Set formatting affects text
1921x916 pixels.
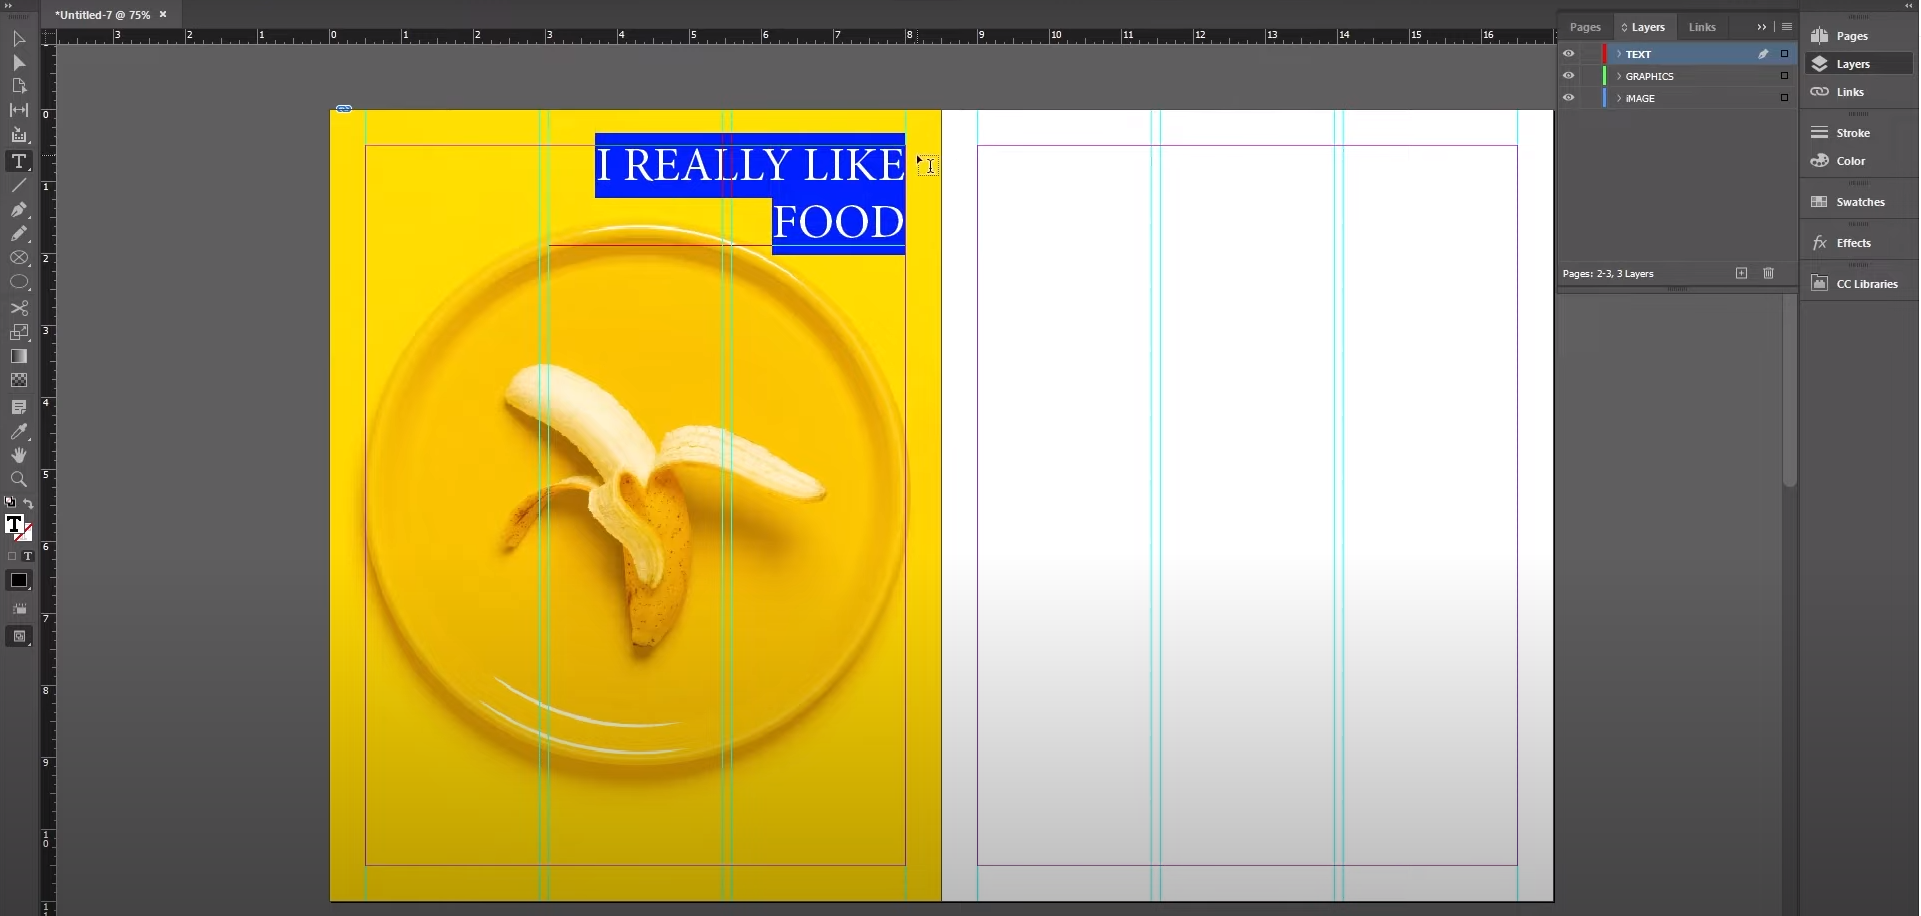(x=28, y=556)
